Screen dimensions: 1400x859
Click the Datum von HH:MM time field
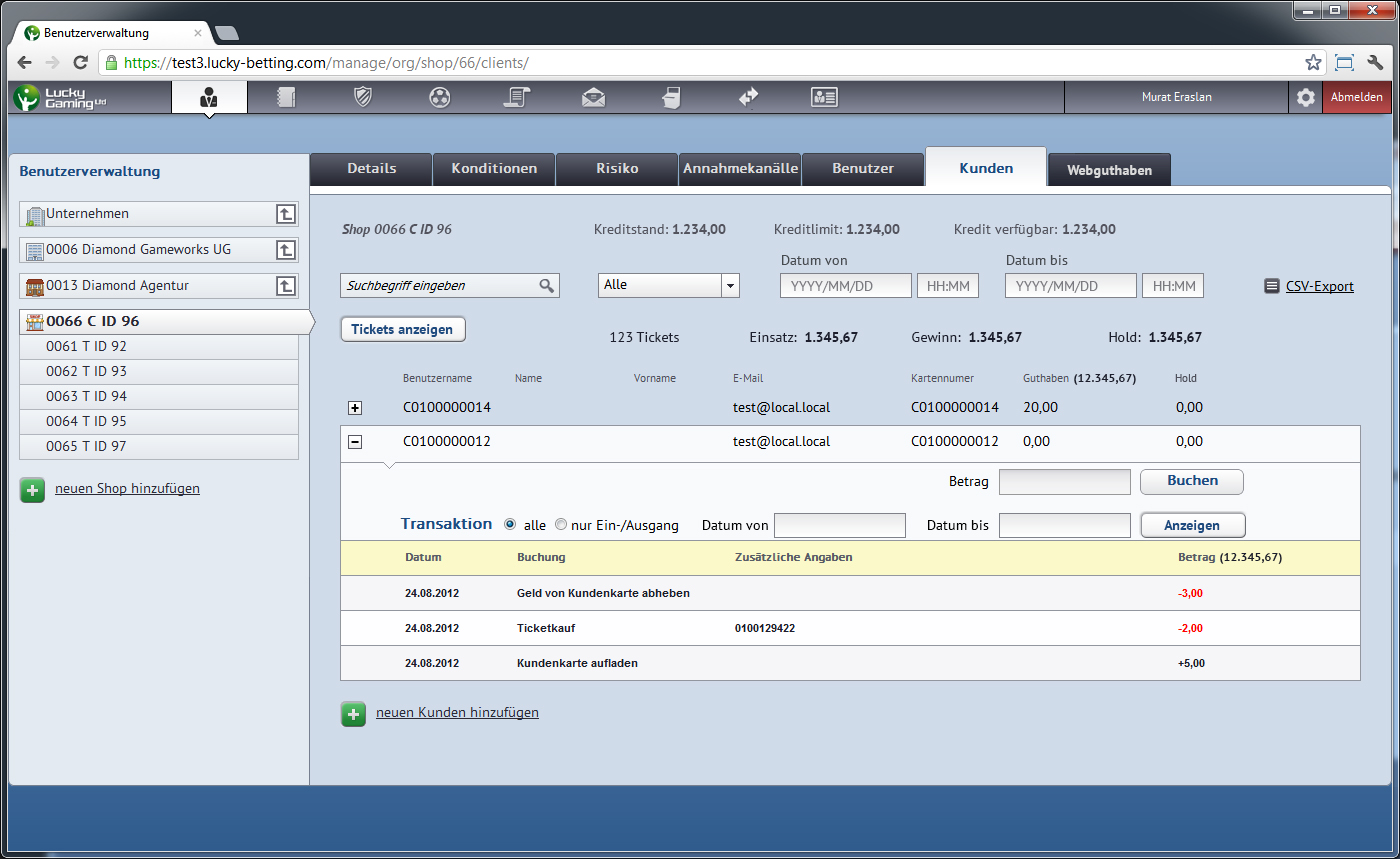948,286
